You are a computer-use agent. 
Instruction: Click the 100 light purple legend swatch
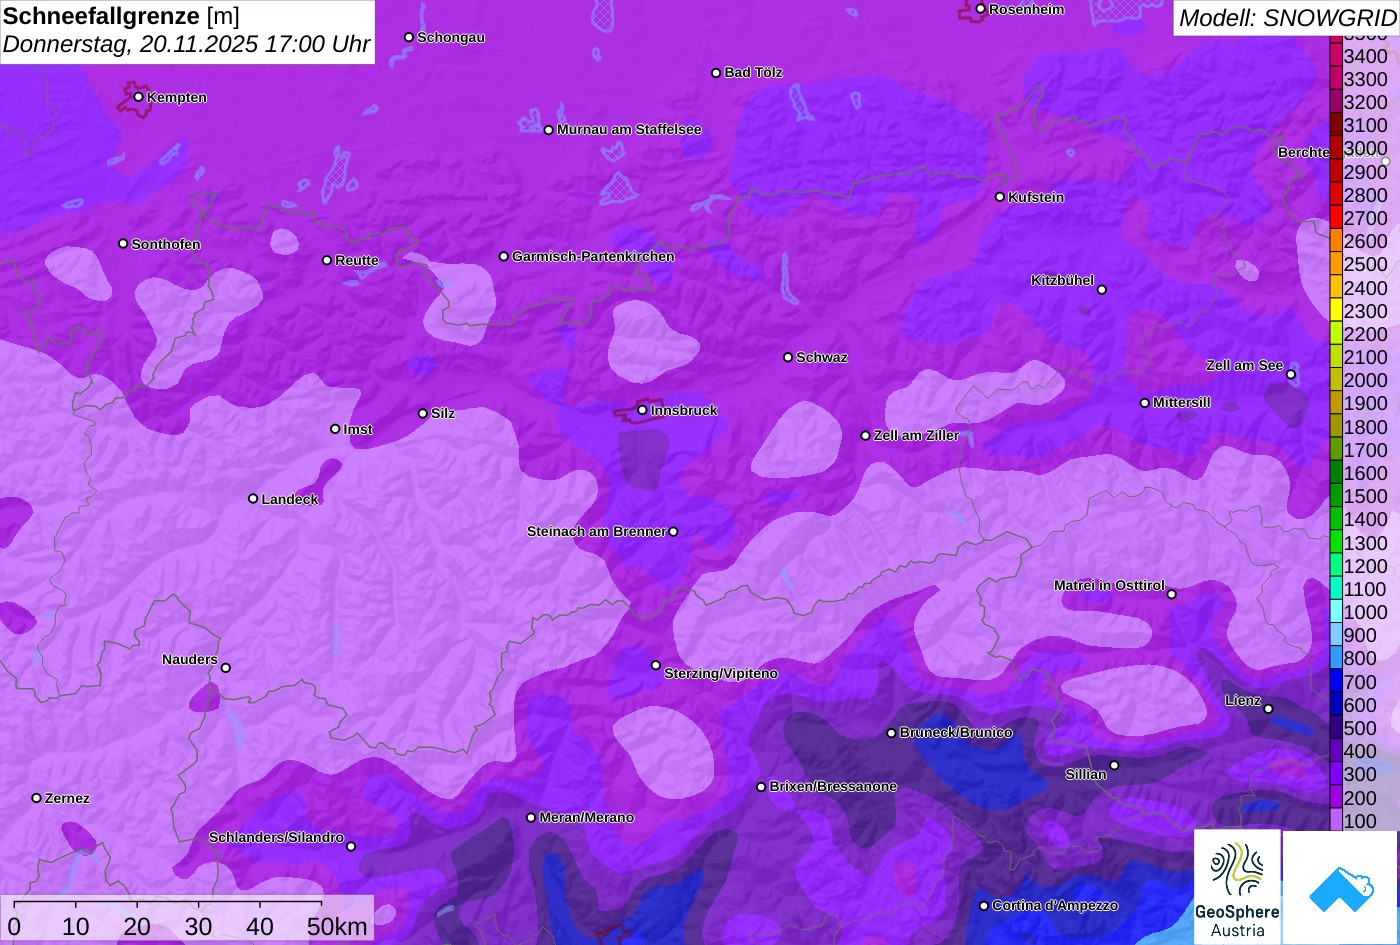click(x=1335, y=820)
